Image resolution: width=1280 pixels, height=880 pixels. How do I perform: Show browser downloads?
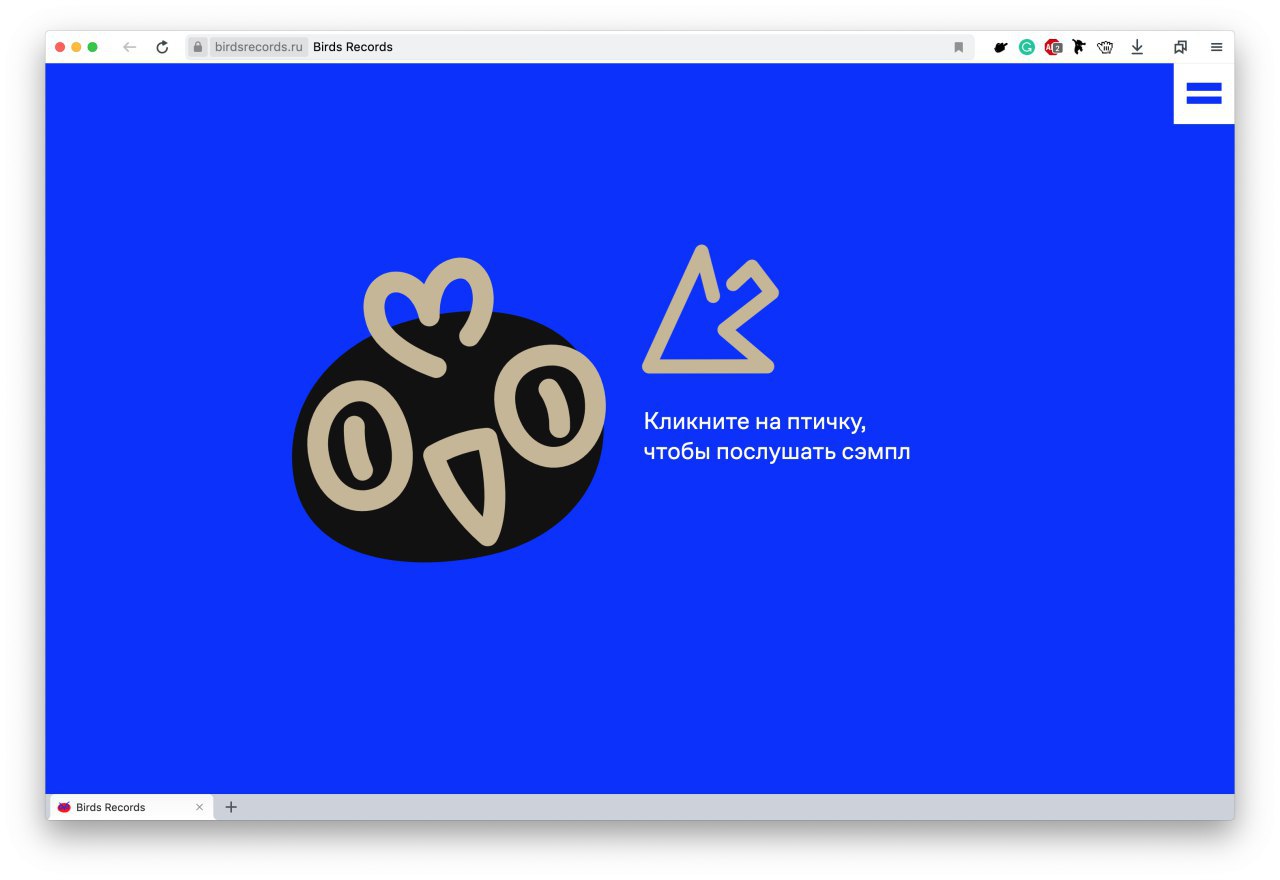(x=1137, y=47)
